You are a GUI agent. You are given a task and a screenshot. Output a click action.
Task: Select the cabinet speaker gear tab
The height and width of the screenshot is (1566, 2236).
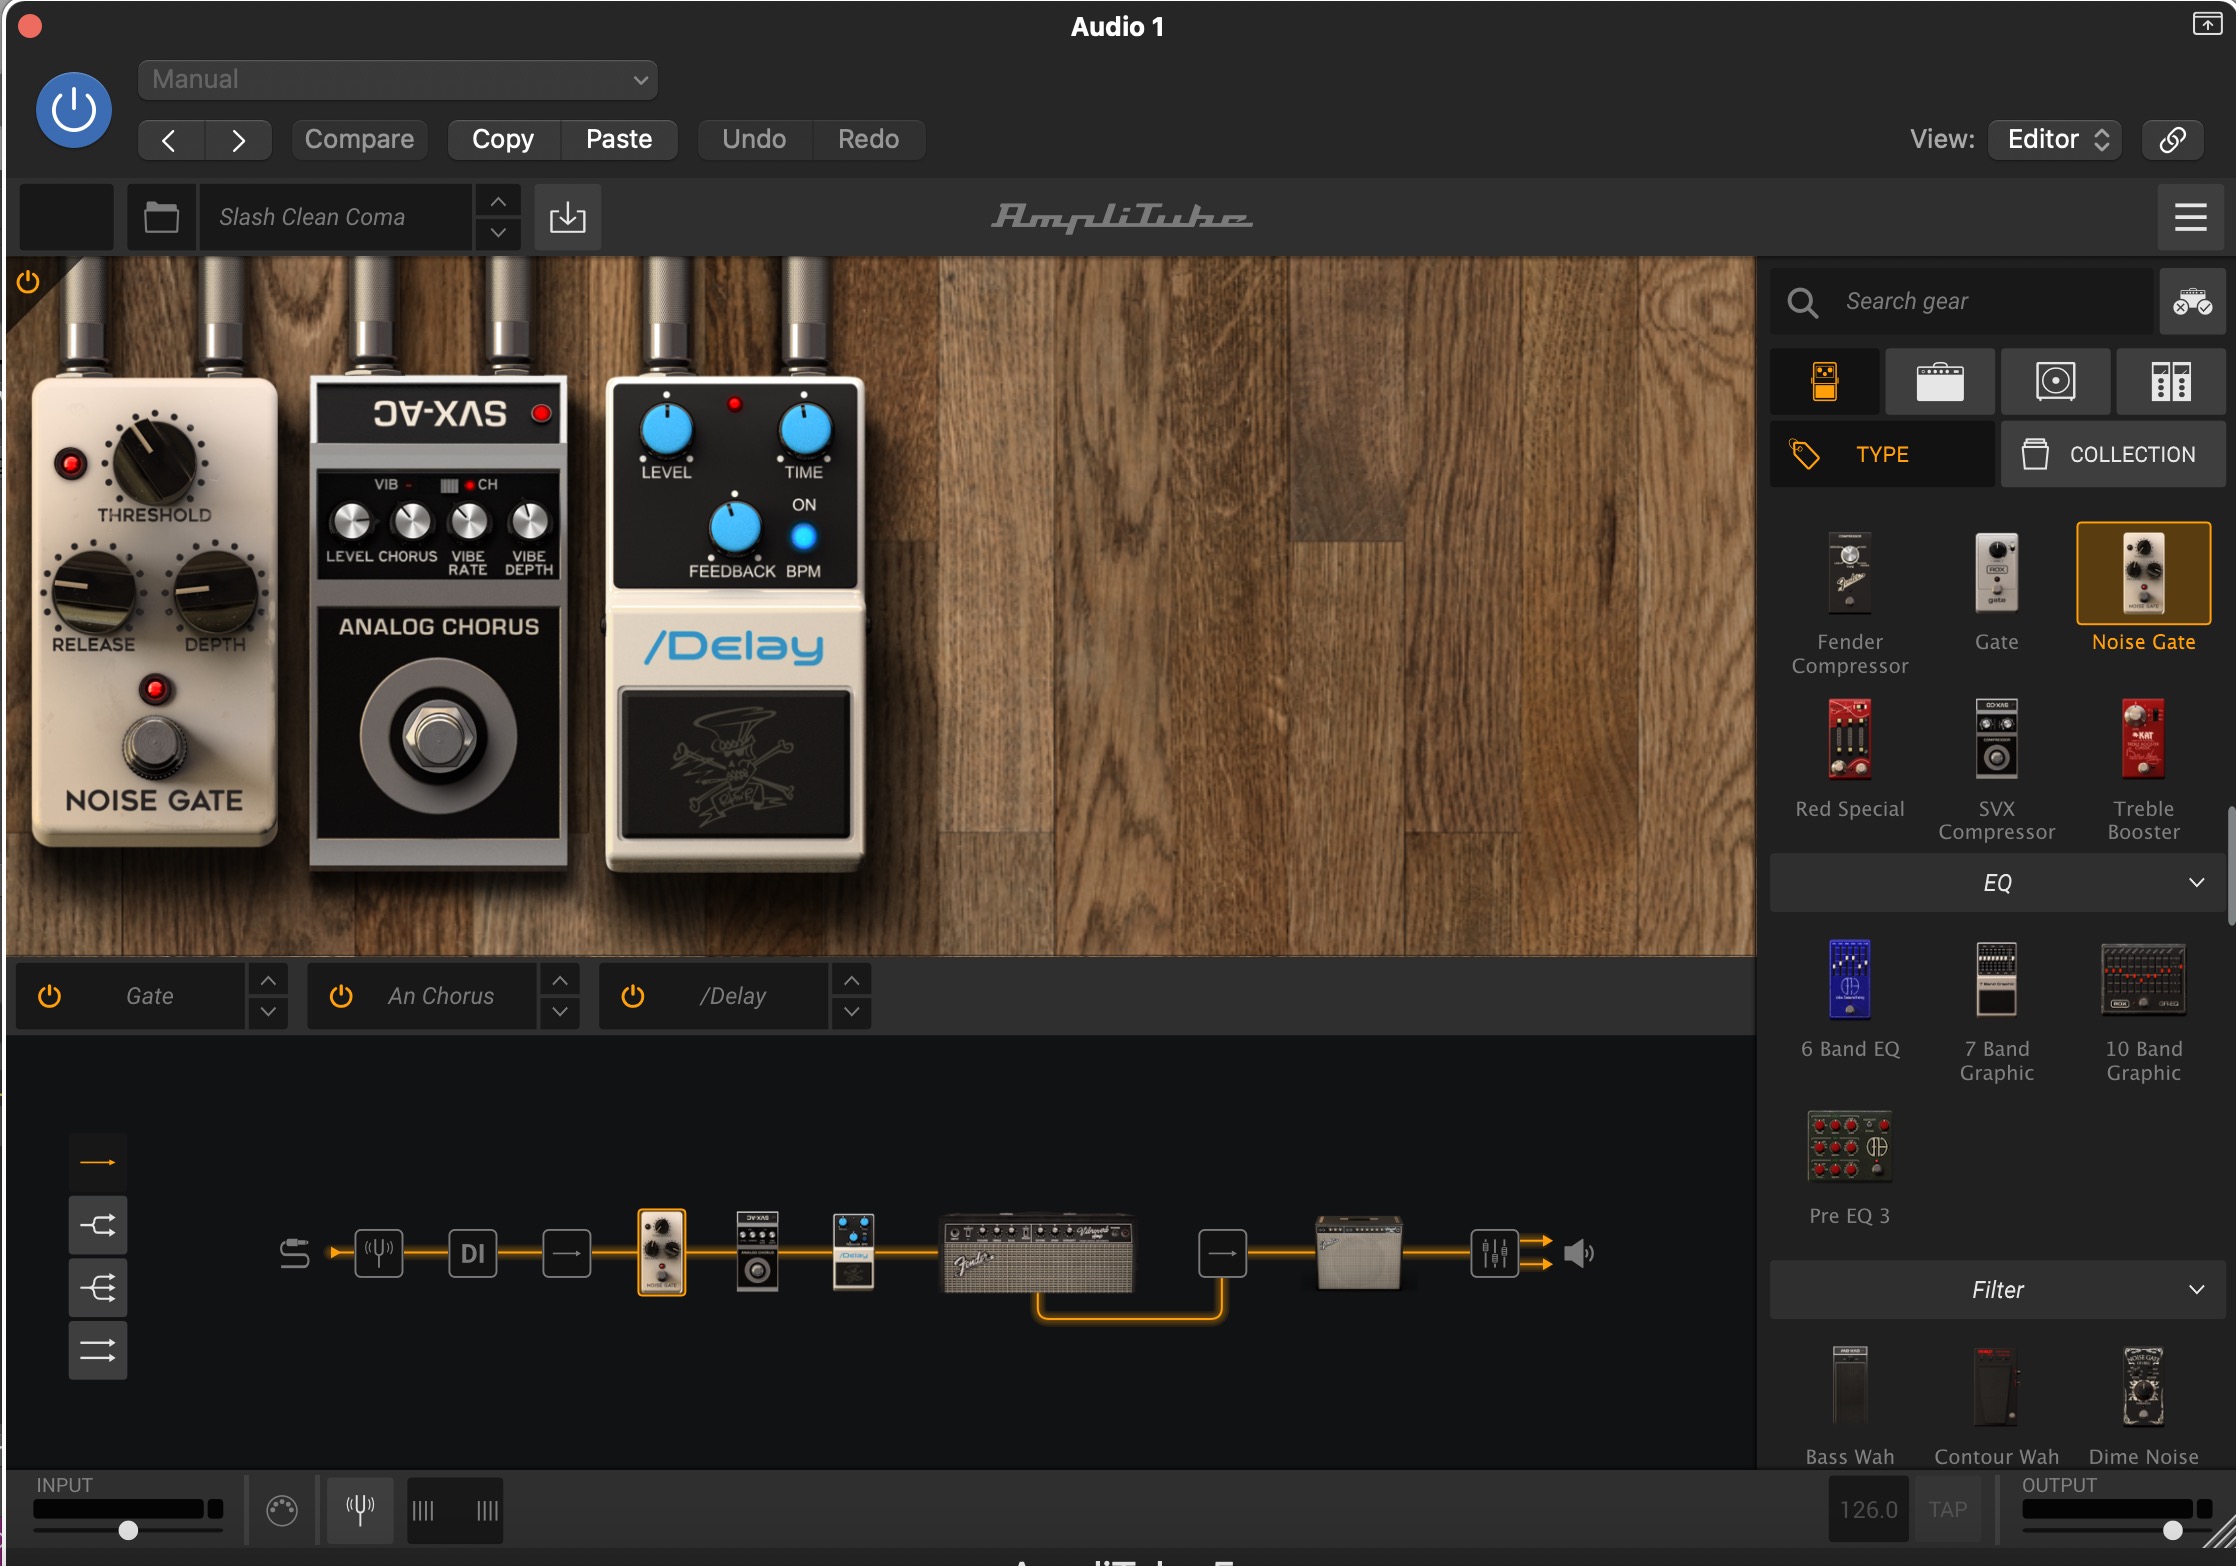(x=2055, y=381)
